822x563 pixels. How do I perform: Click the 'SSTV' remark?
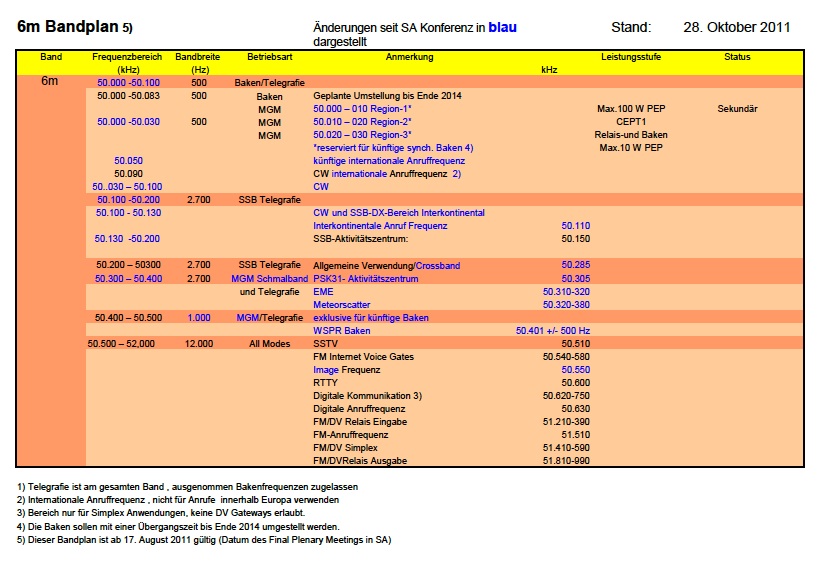coord(326,344)
